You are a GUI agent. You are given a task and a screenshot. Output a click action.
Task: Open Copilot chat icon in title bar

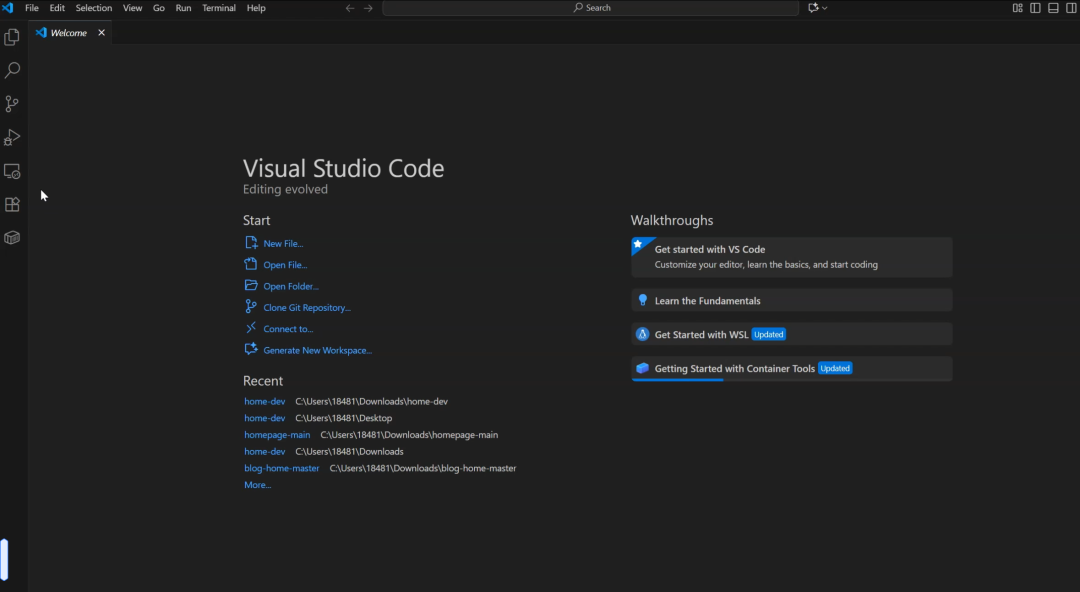[x=813, y=8]
